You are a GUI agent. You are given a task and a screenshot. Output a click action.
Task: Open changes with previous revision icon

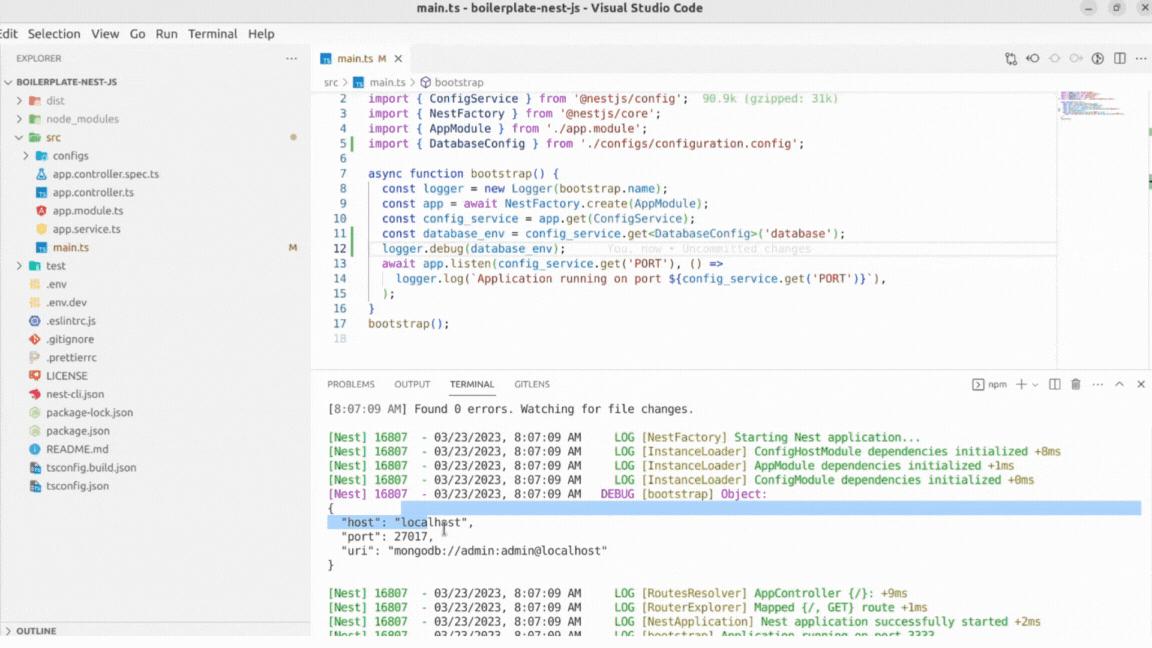1032,59
